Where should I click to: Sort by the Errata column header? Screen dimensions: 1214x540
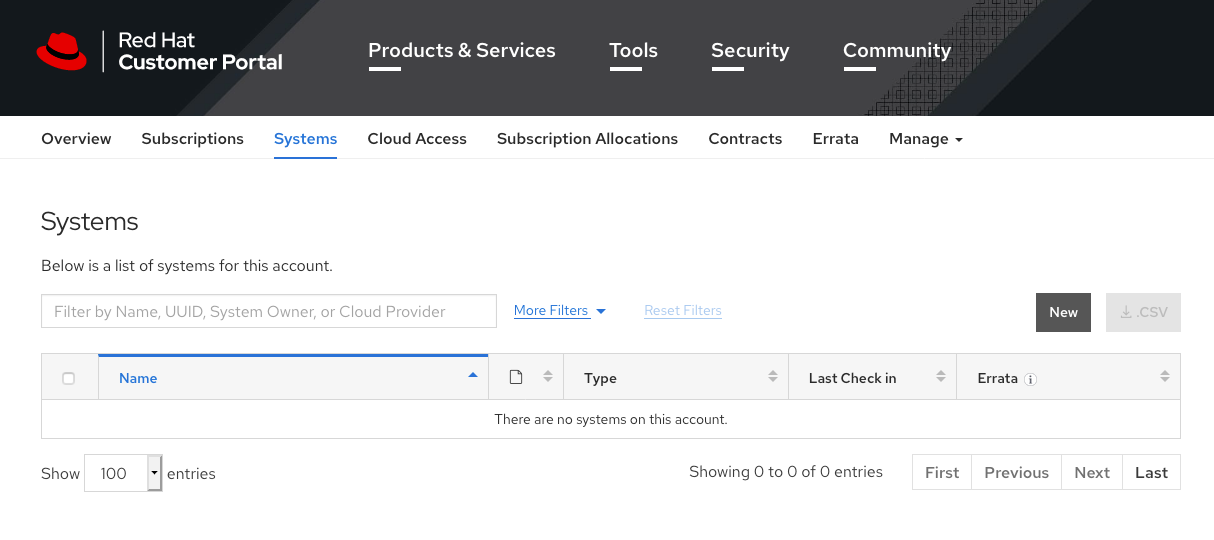(1068, 377)
